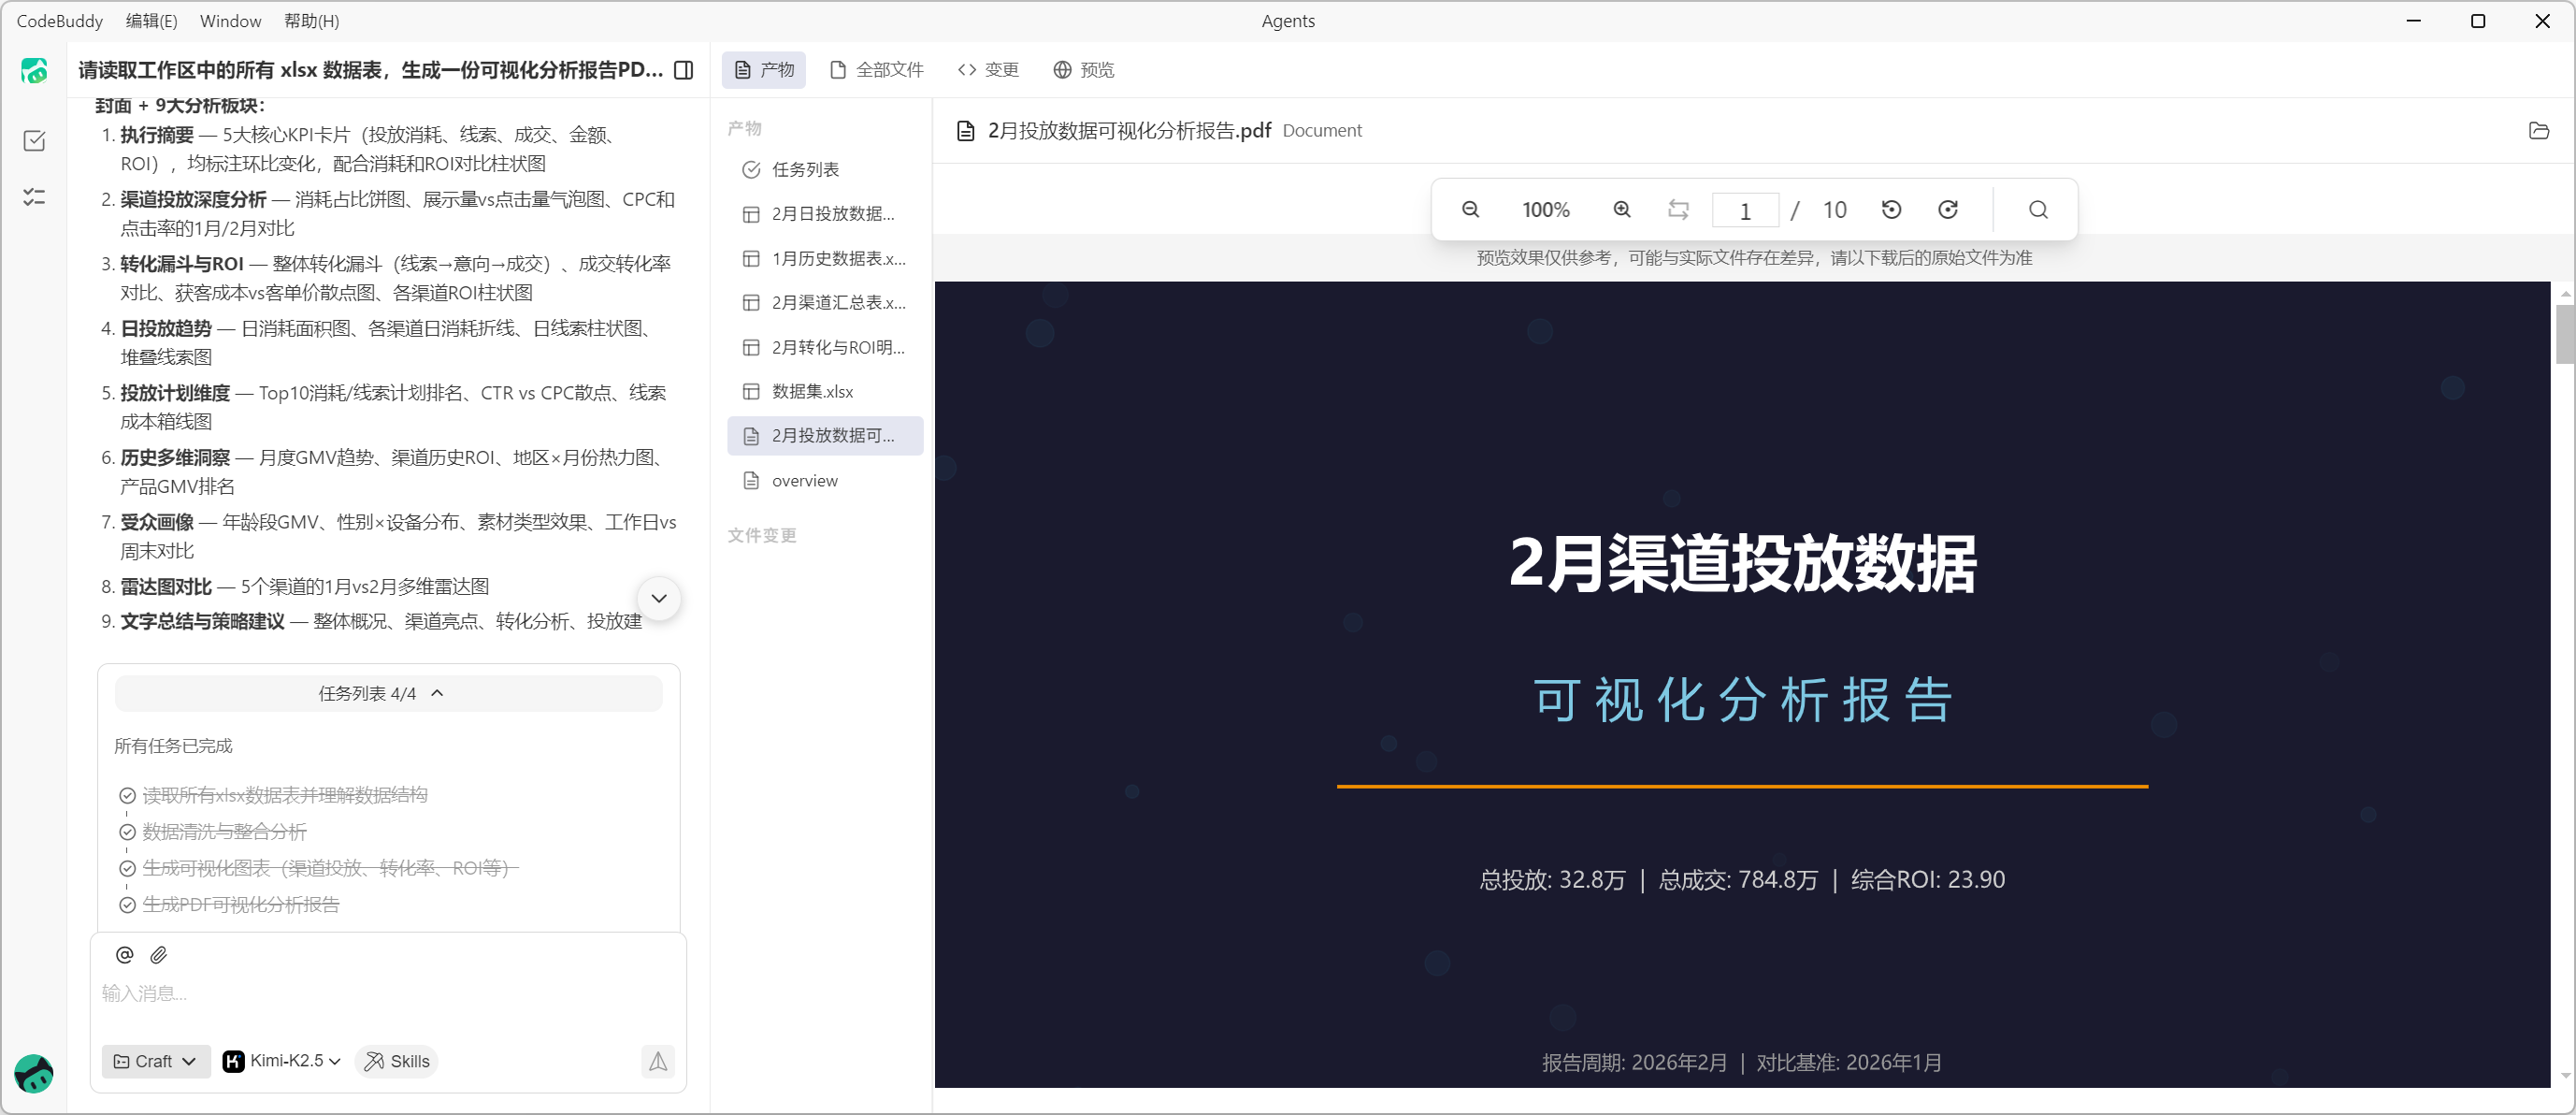Image resolution: width=2576 pixels, height=1115 pixels.
Task: Toggle the side panel layout icon
Action: [684, 70]
